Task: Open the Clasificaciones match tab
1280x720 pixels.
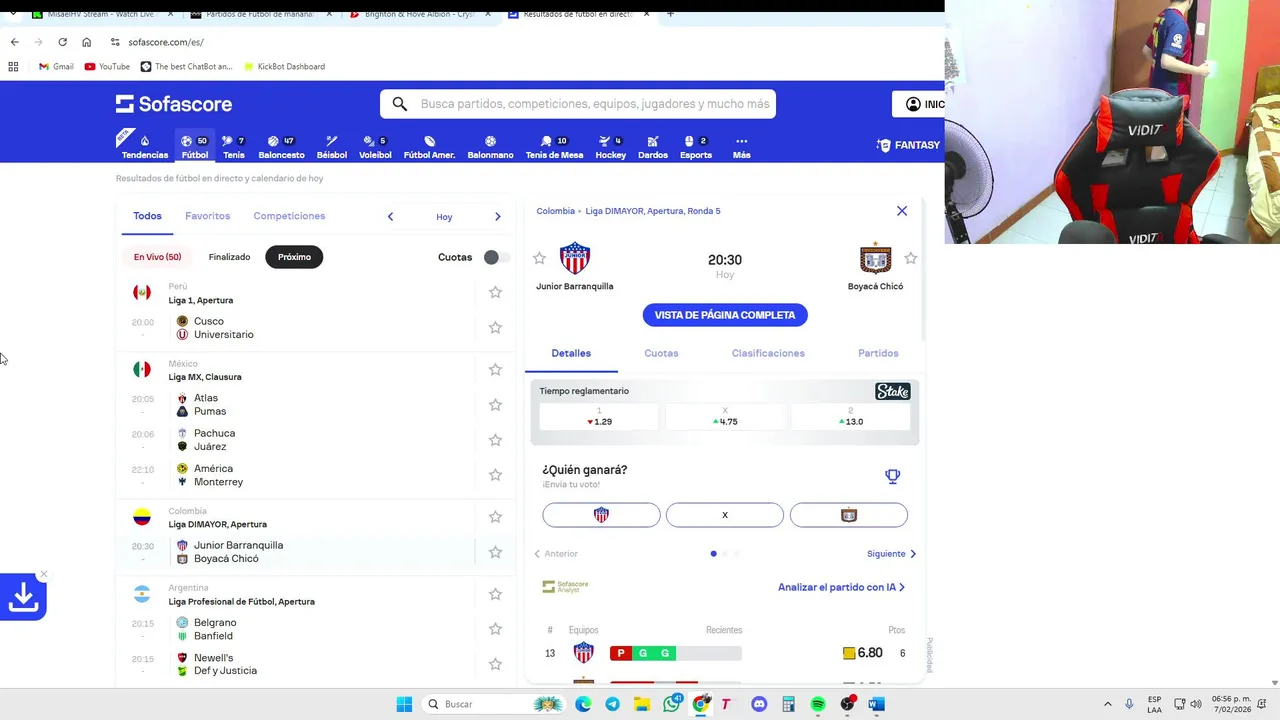Action: (768, 353)
